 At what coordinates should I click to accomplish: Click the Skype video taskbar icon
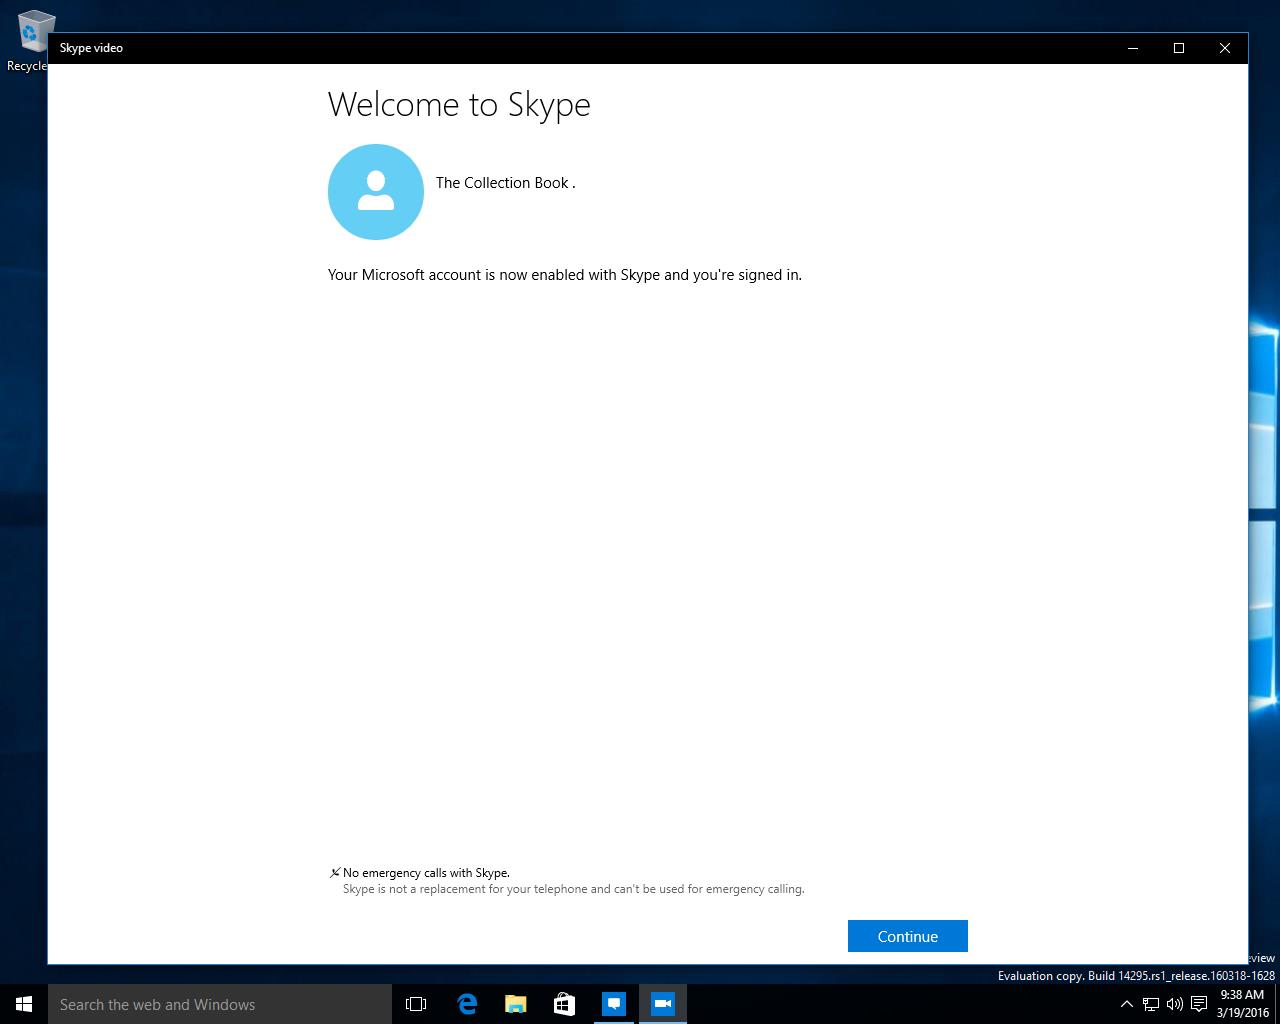point(662,1004)
